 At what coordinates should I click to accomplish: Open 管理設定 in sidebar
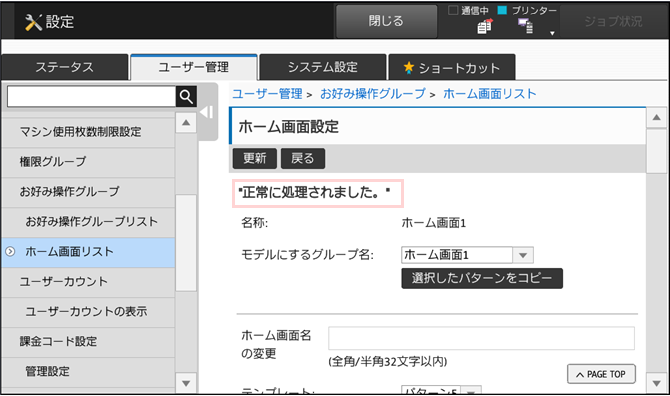coord(88,372)
